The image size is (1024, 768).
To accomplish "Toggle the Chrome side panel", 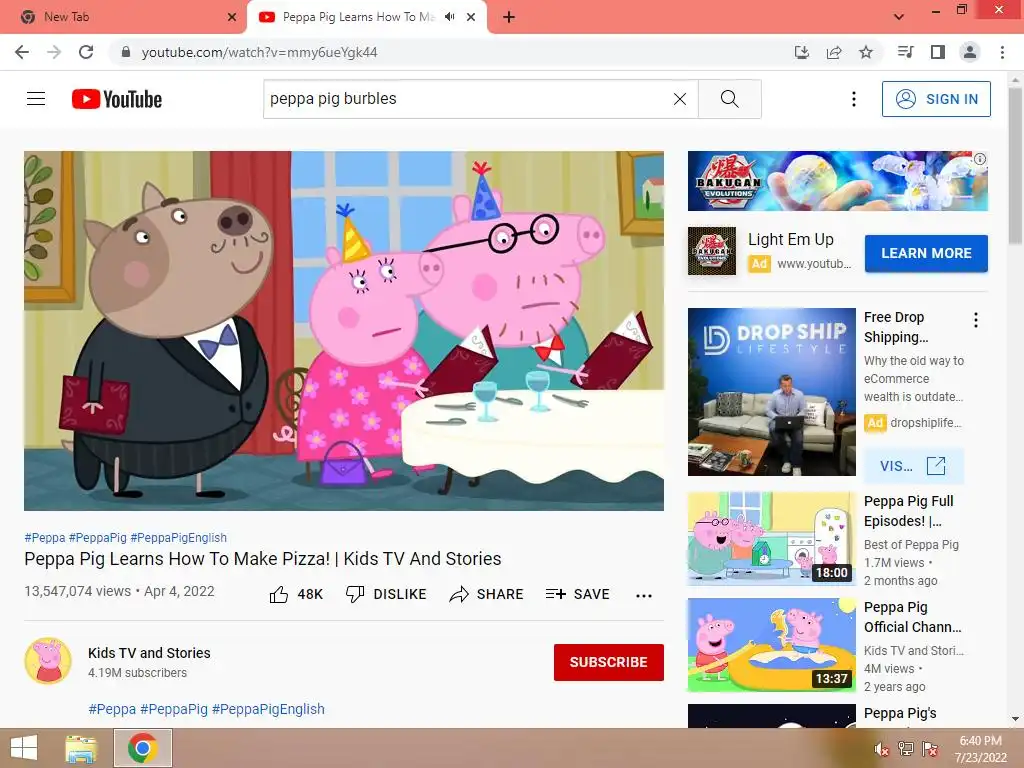I will [938, 52].
